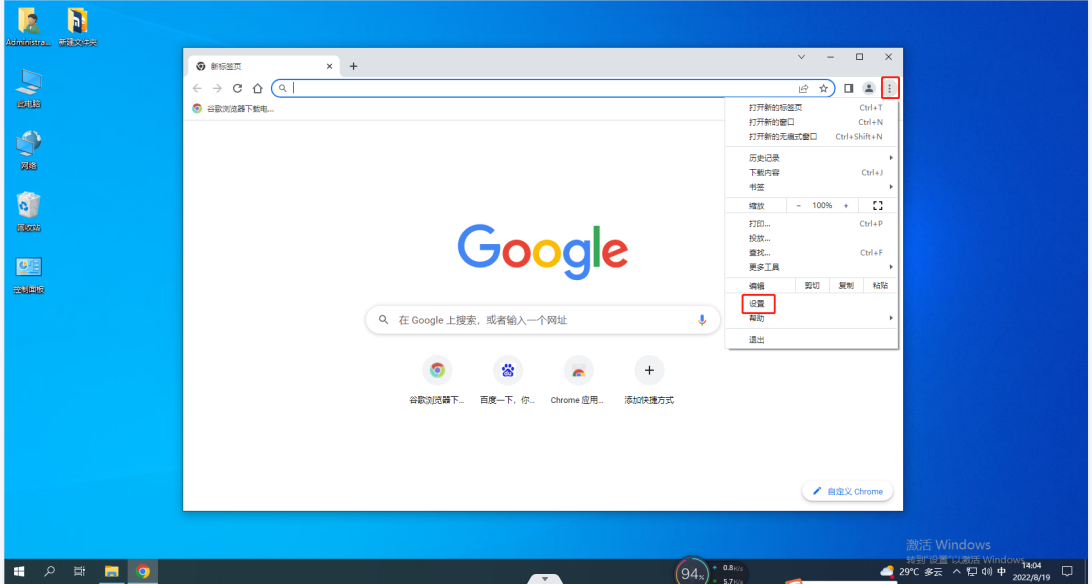
Task: Select the 控制面板 desktop icon
Action: tap(29, 274)
